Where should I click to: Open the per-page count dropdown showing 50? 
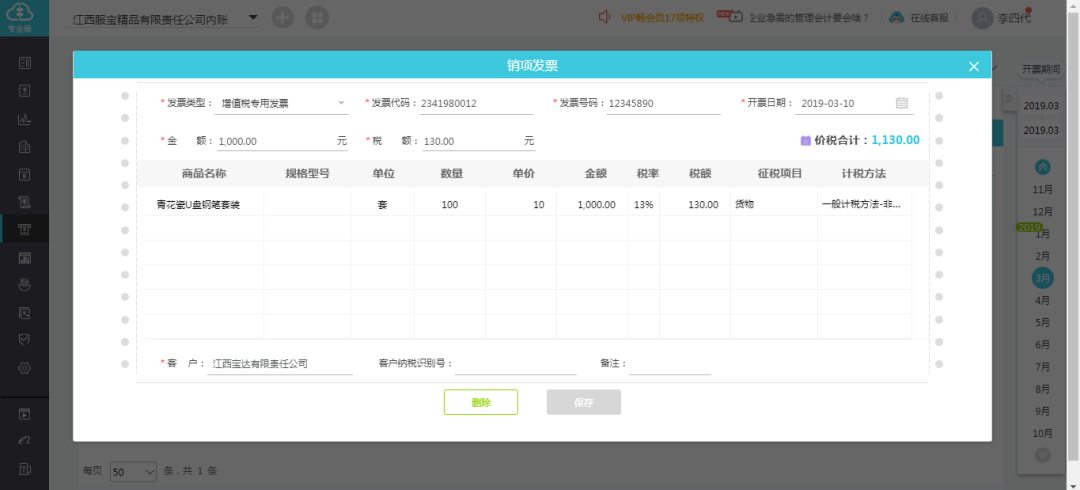(x=134, y=471)
